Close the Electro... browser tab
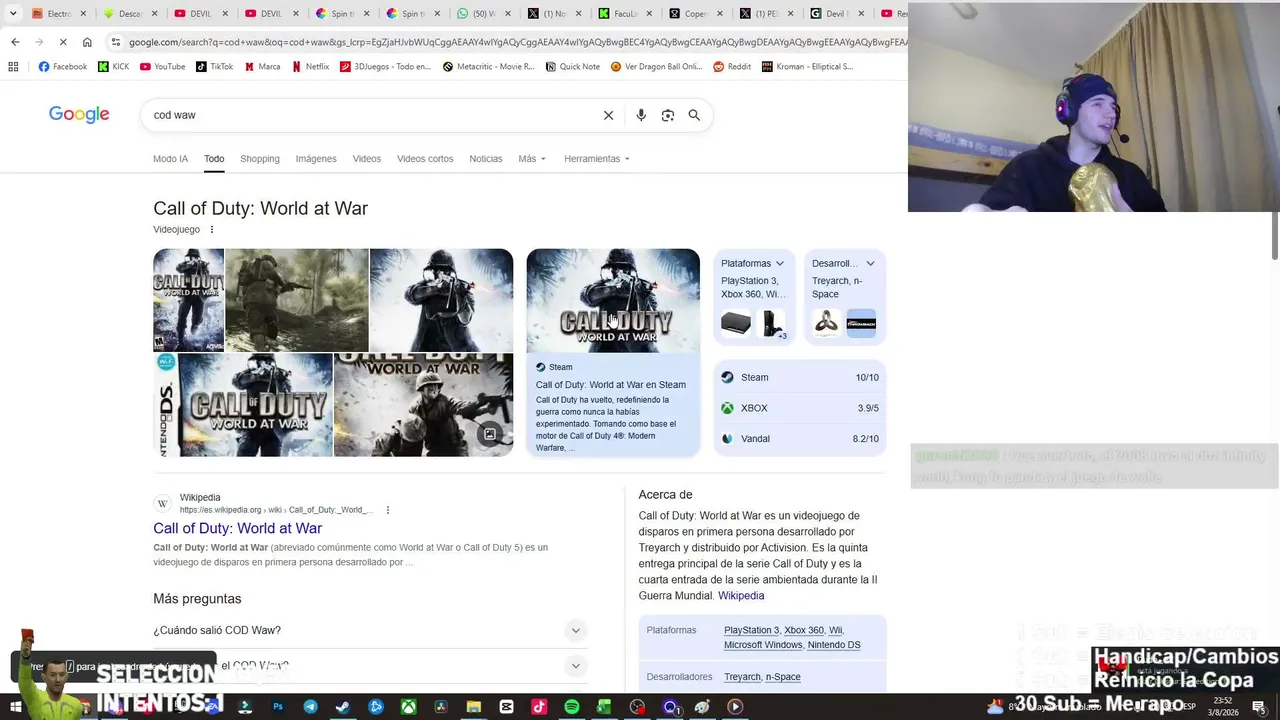This screenshot has width=1280, height=720. 84,14
